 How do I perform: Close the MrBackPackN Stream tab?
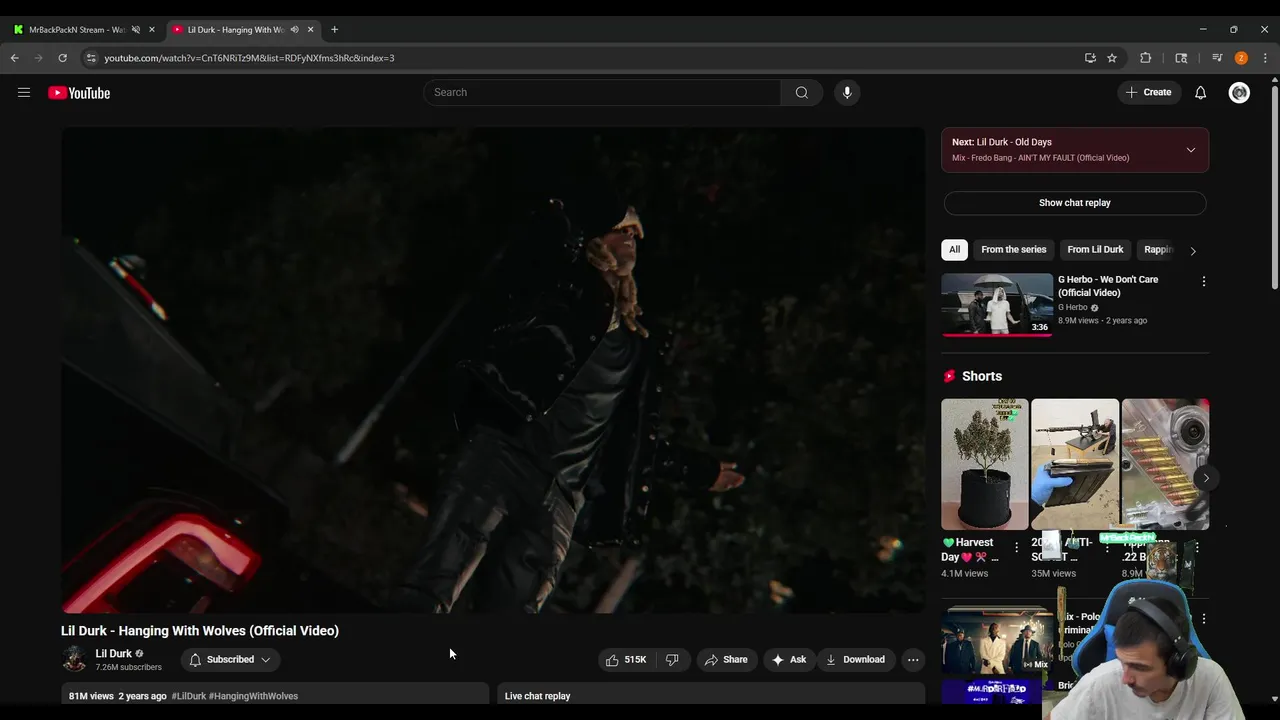[x=151, y=29]
